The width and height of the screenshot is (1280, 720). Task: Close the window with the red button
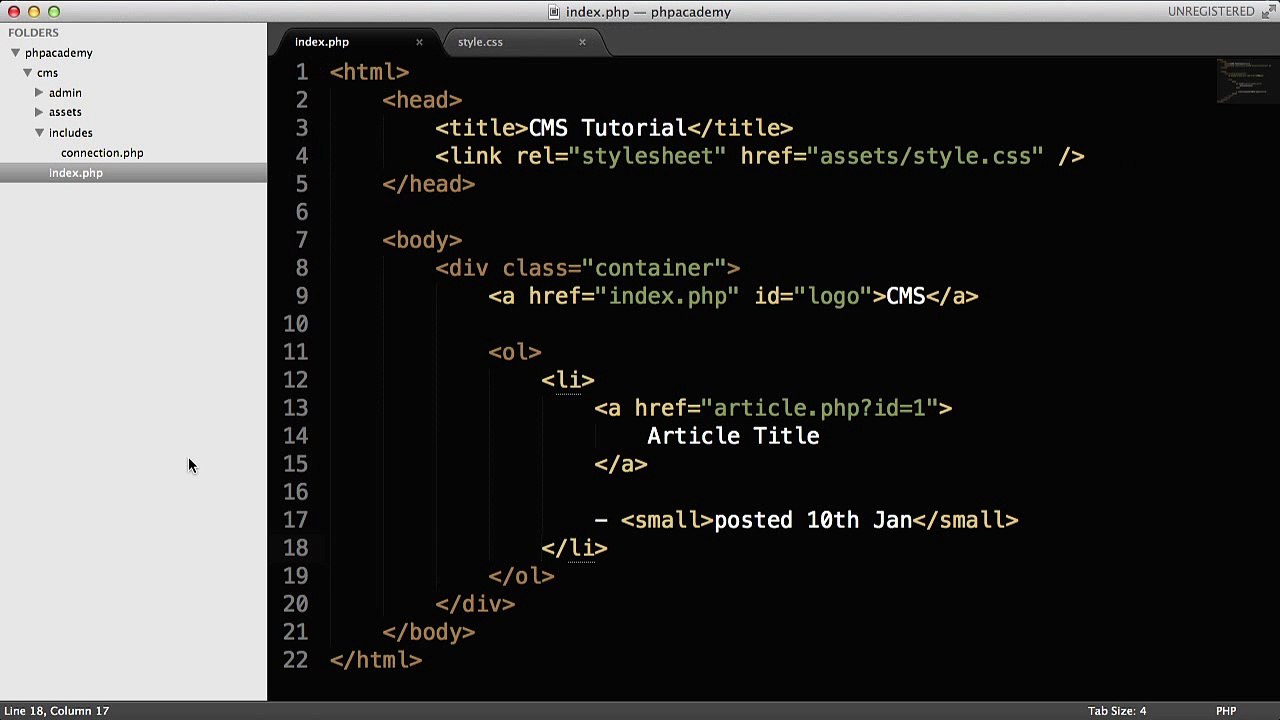pyautogui.click(x=14, y=12)
